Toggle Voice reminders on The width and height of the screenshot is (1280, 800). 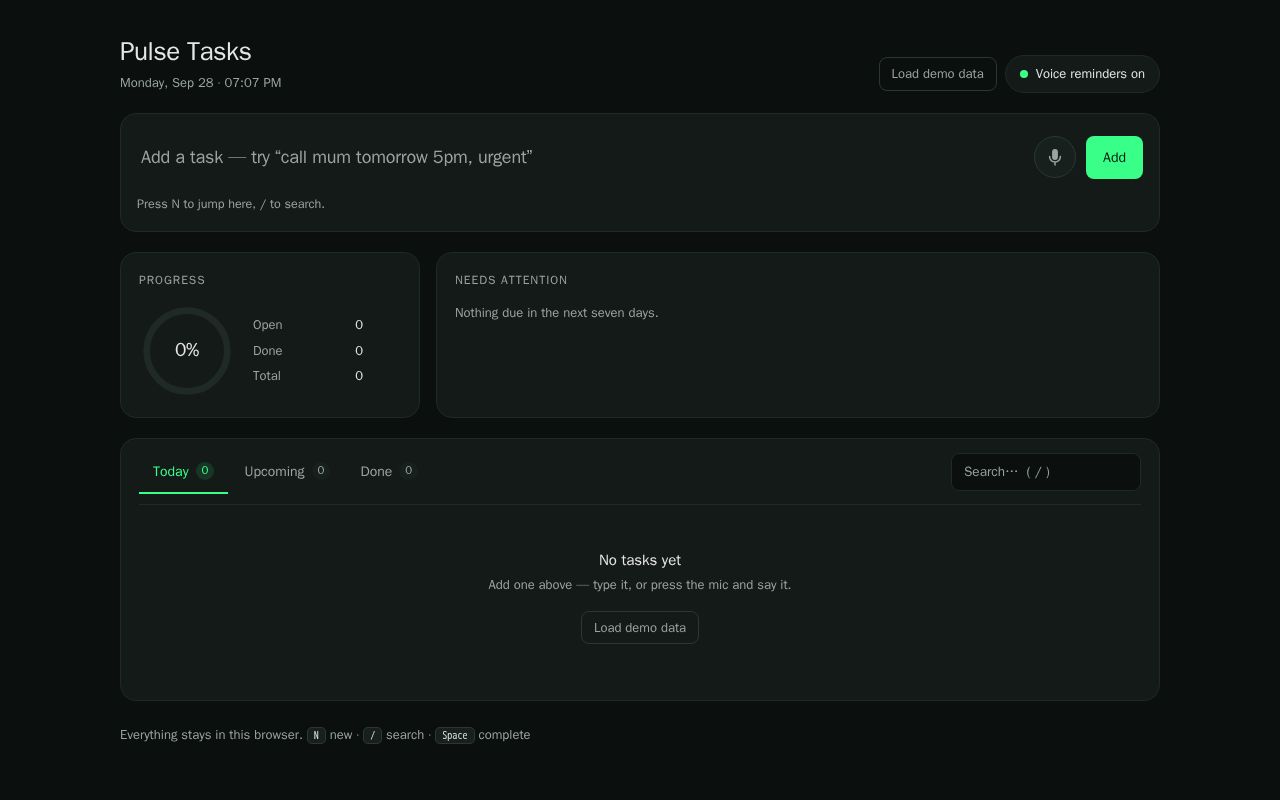click(1082, 74)
